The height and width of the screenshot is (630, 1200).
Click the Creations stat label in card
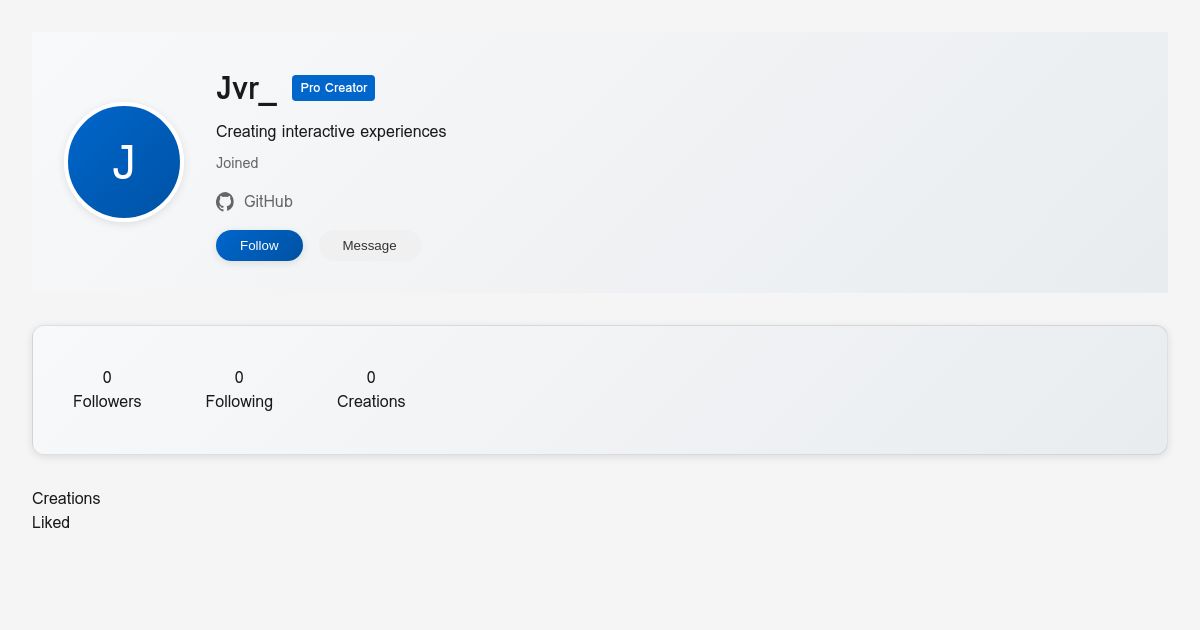click(371, 401)
